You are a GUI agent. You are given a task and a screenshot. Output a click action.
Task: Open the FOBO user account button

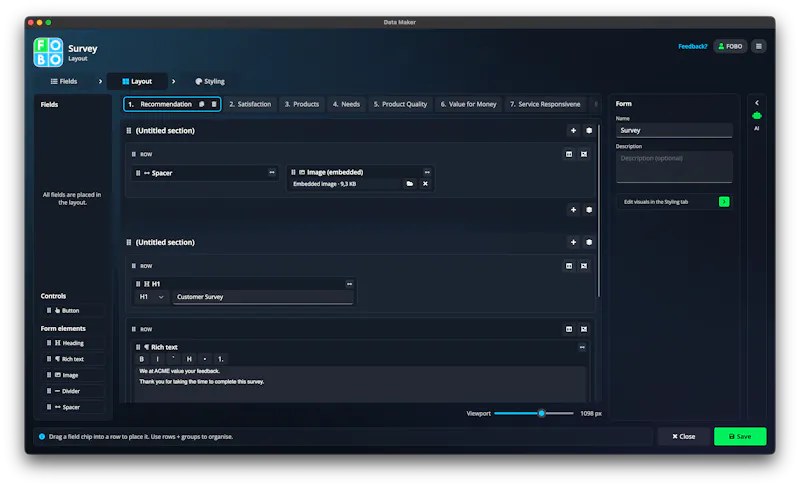pyautogui.click(x=730, y=46)
